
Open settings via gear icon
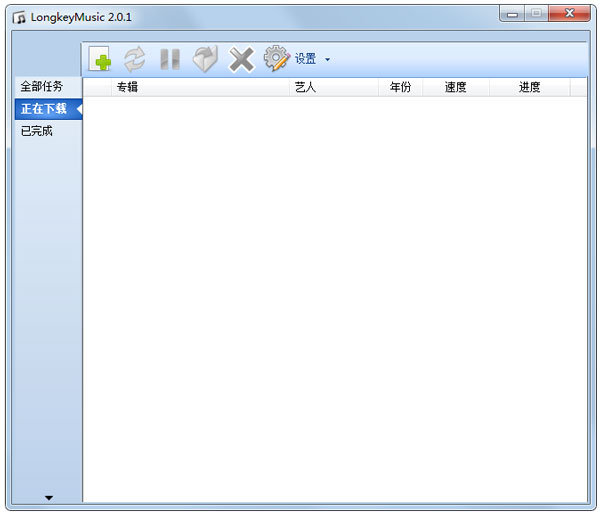pos(276,58)
